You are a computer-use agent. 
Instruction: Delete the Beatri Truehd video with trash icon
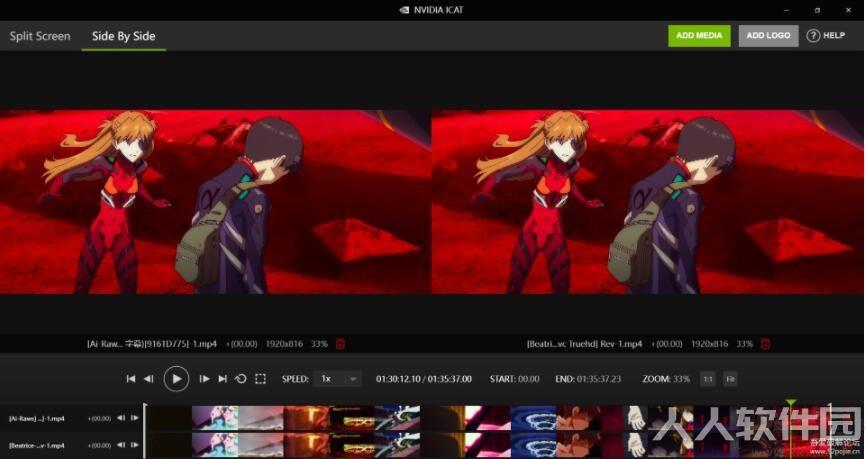click(765, 344)
